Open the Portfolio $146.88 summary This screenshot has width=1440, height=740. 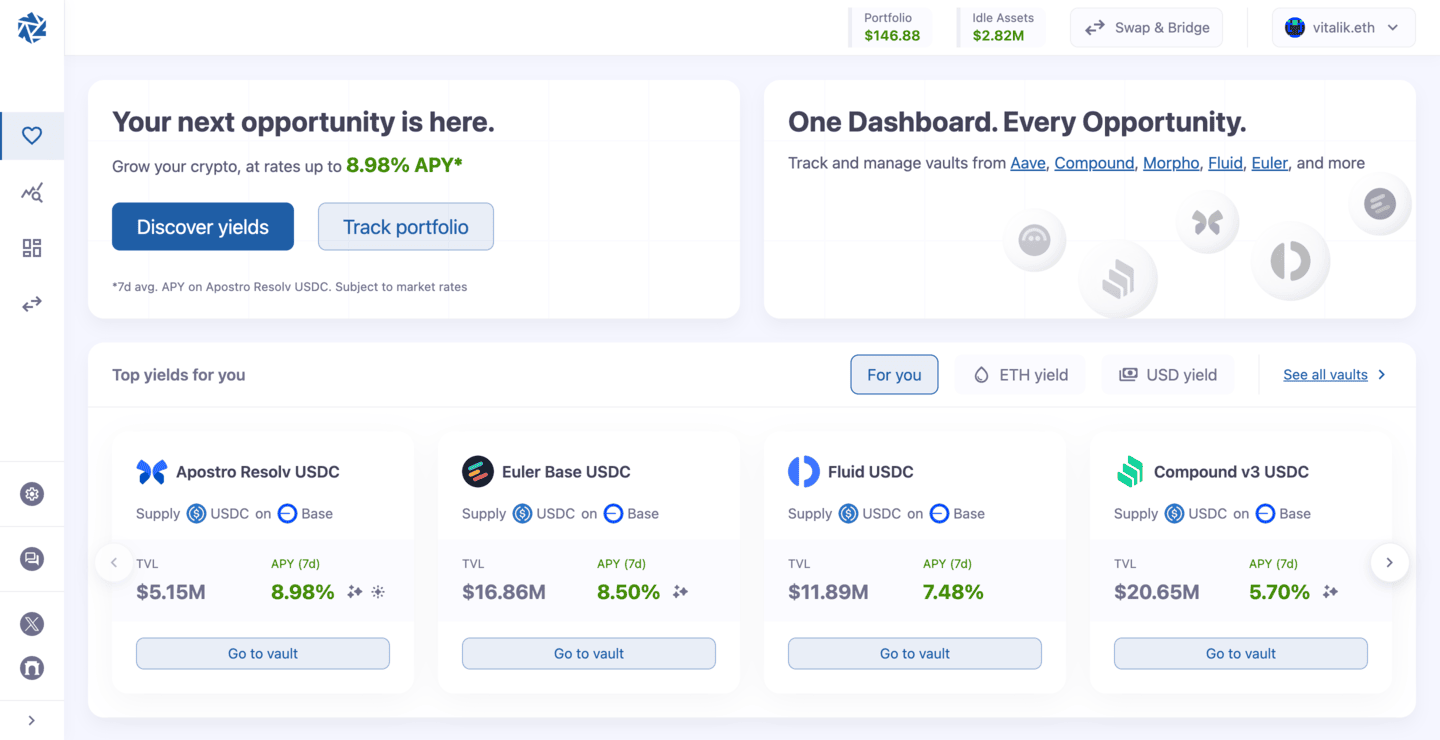pos(890,28)
